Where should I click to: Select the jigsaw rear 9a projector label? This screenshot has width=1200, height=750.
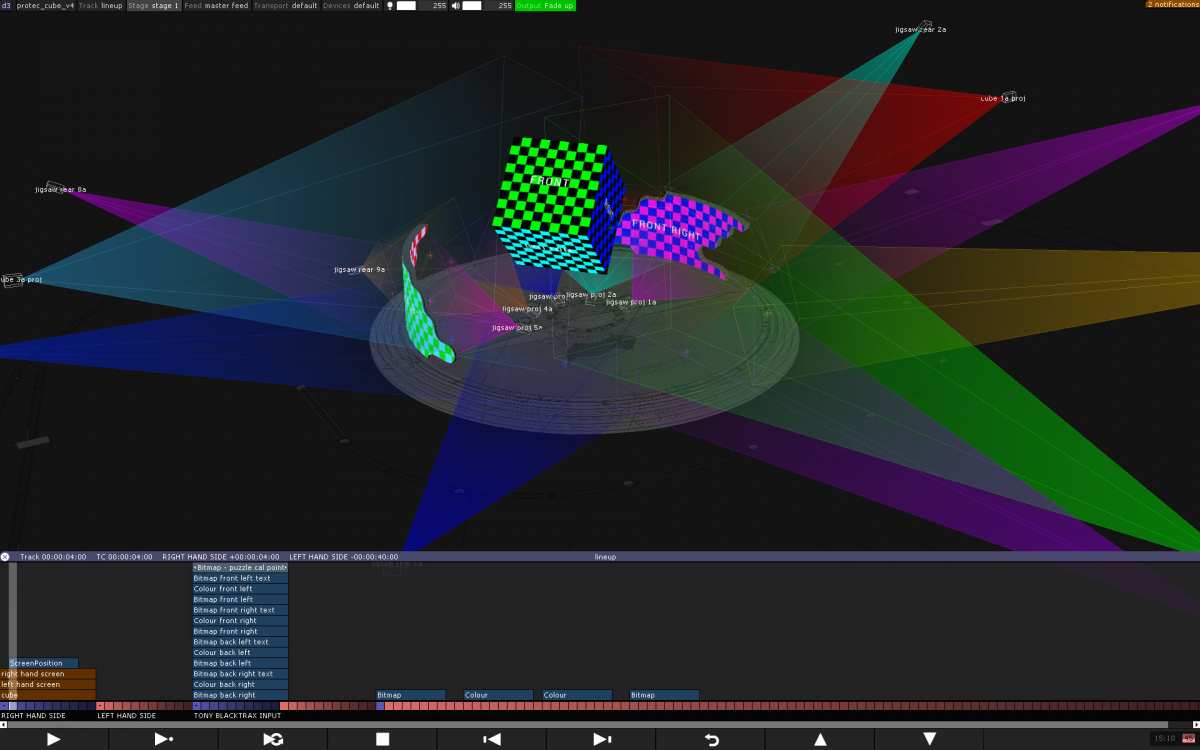pos(359,269)
